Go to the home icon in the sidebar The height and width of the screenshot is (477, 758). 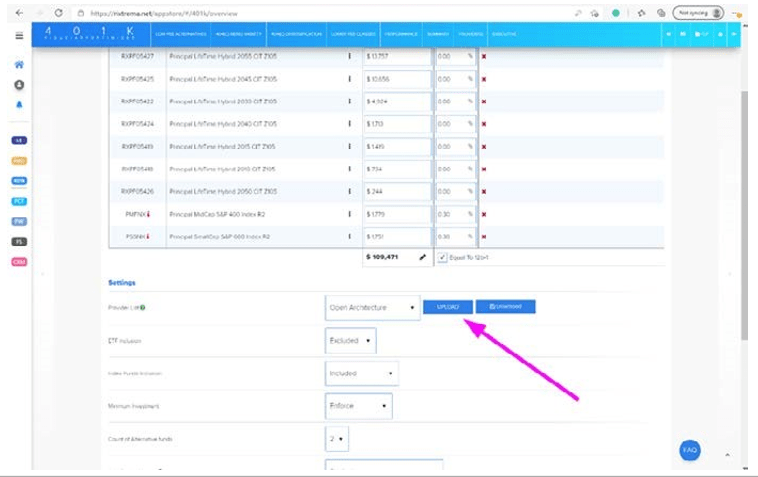tap(19, 65)
